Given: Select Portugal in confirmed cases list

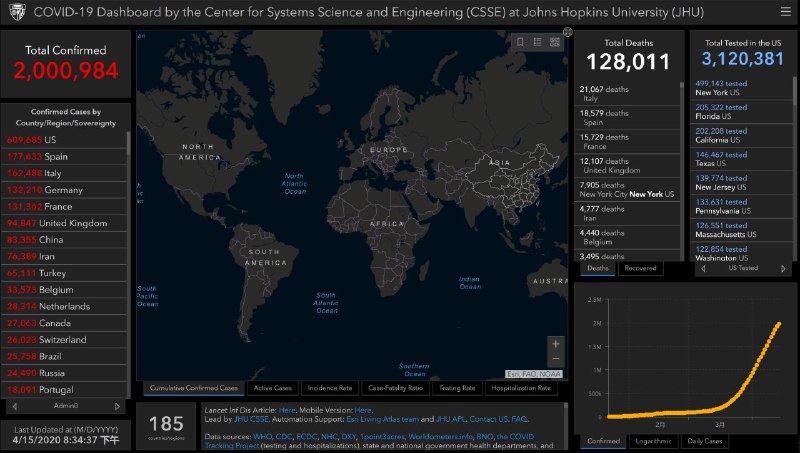Looking at the screenshot, I should click(x=64, y=390).
